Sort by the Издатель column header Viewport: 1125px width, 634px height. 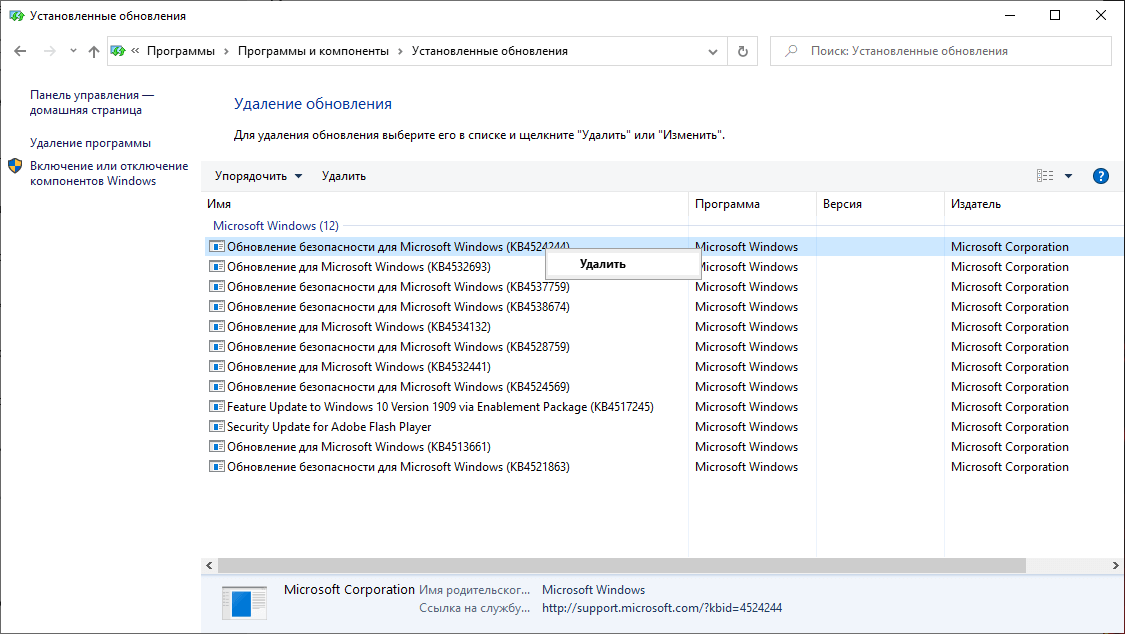click(x=976, y=204)
